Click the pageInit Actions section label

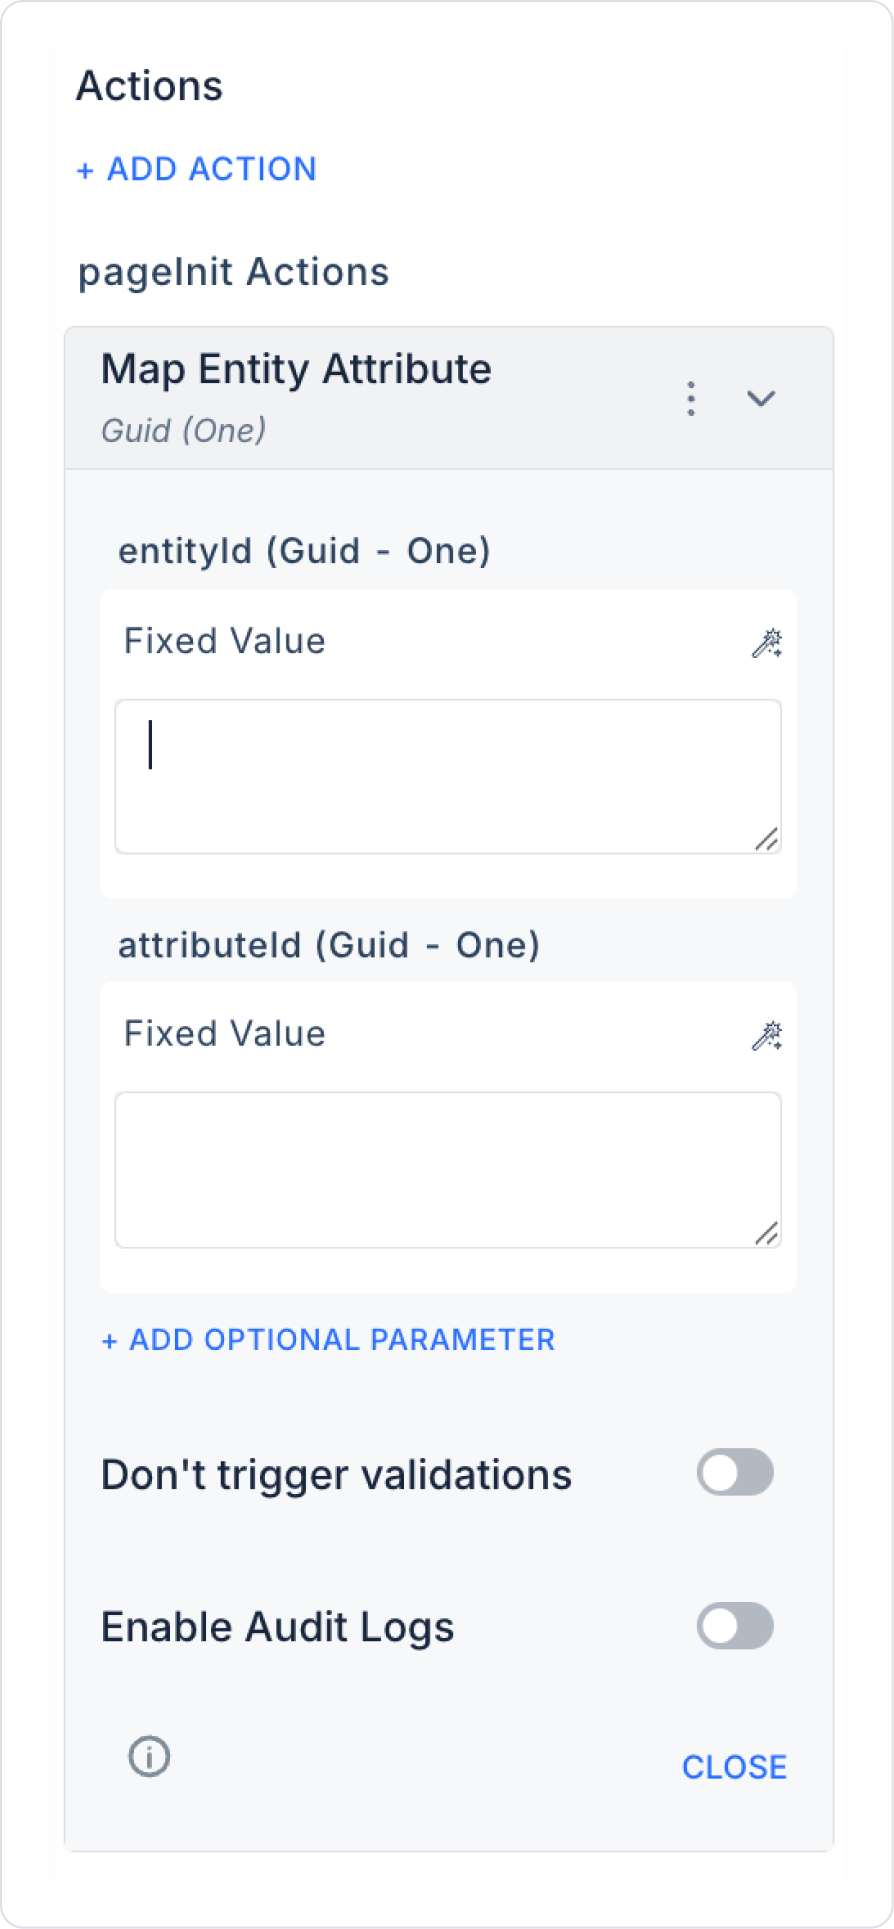pyautogui.click(x=234, y=272)
